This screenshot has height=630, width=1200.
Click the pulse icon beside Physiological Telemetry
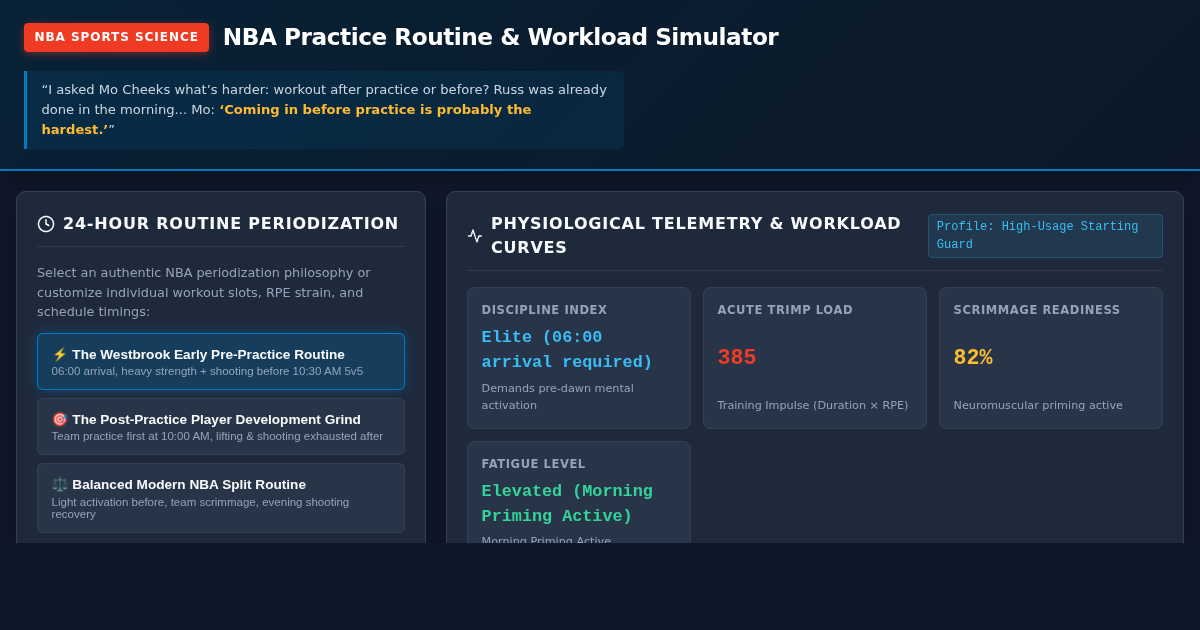point(475,236)
